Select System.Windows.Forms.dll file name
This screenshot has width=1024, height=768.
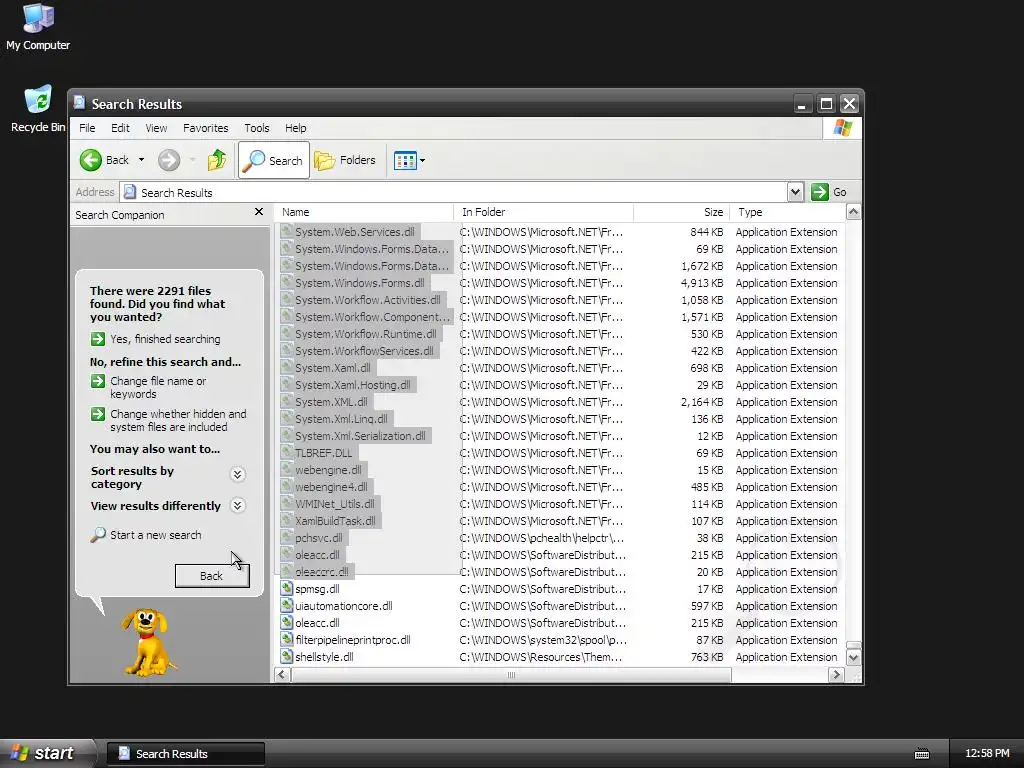359,283
